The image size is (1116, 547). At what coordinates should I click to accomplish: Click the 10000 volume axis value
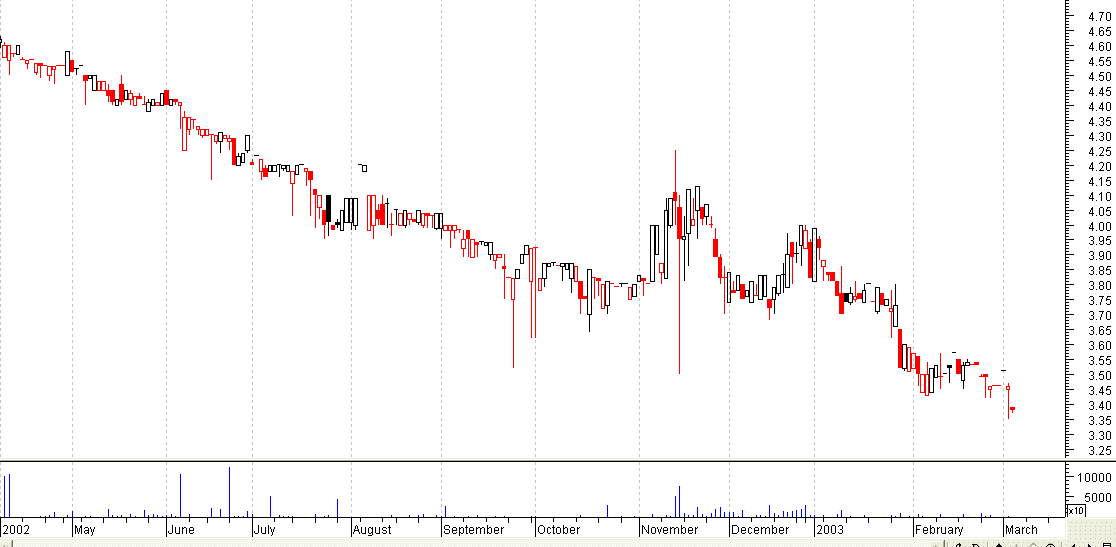tap(1097, 477)
